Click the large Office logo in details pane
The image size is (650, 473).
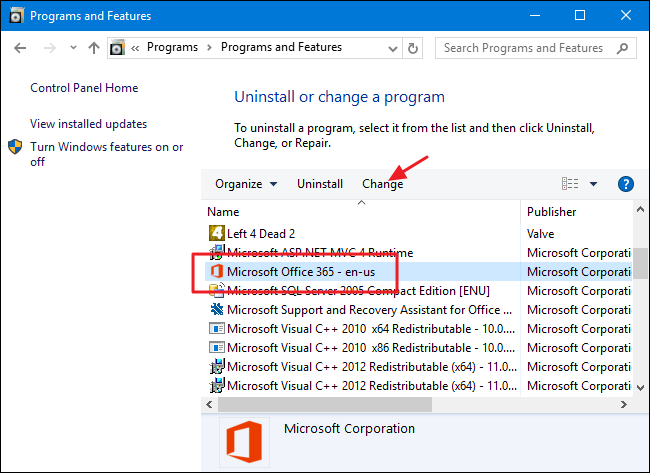pyautogui.click(x=242, y=441)
